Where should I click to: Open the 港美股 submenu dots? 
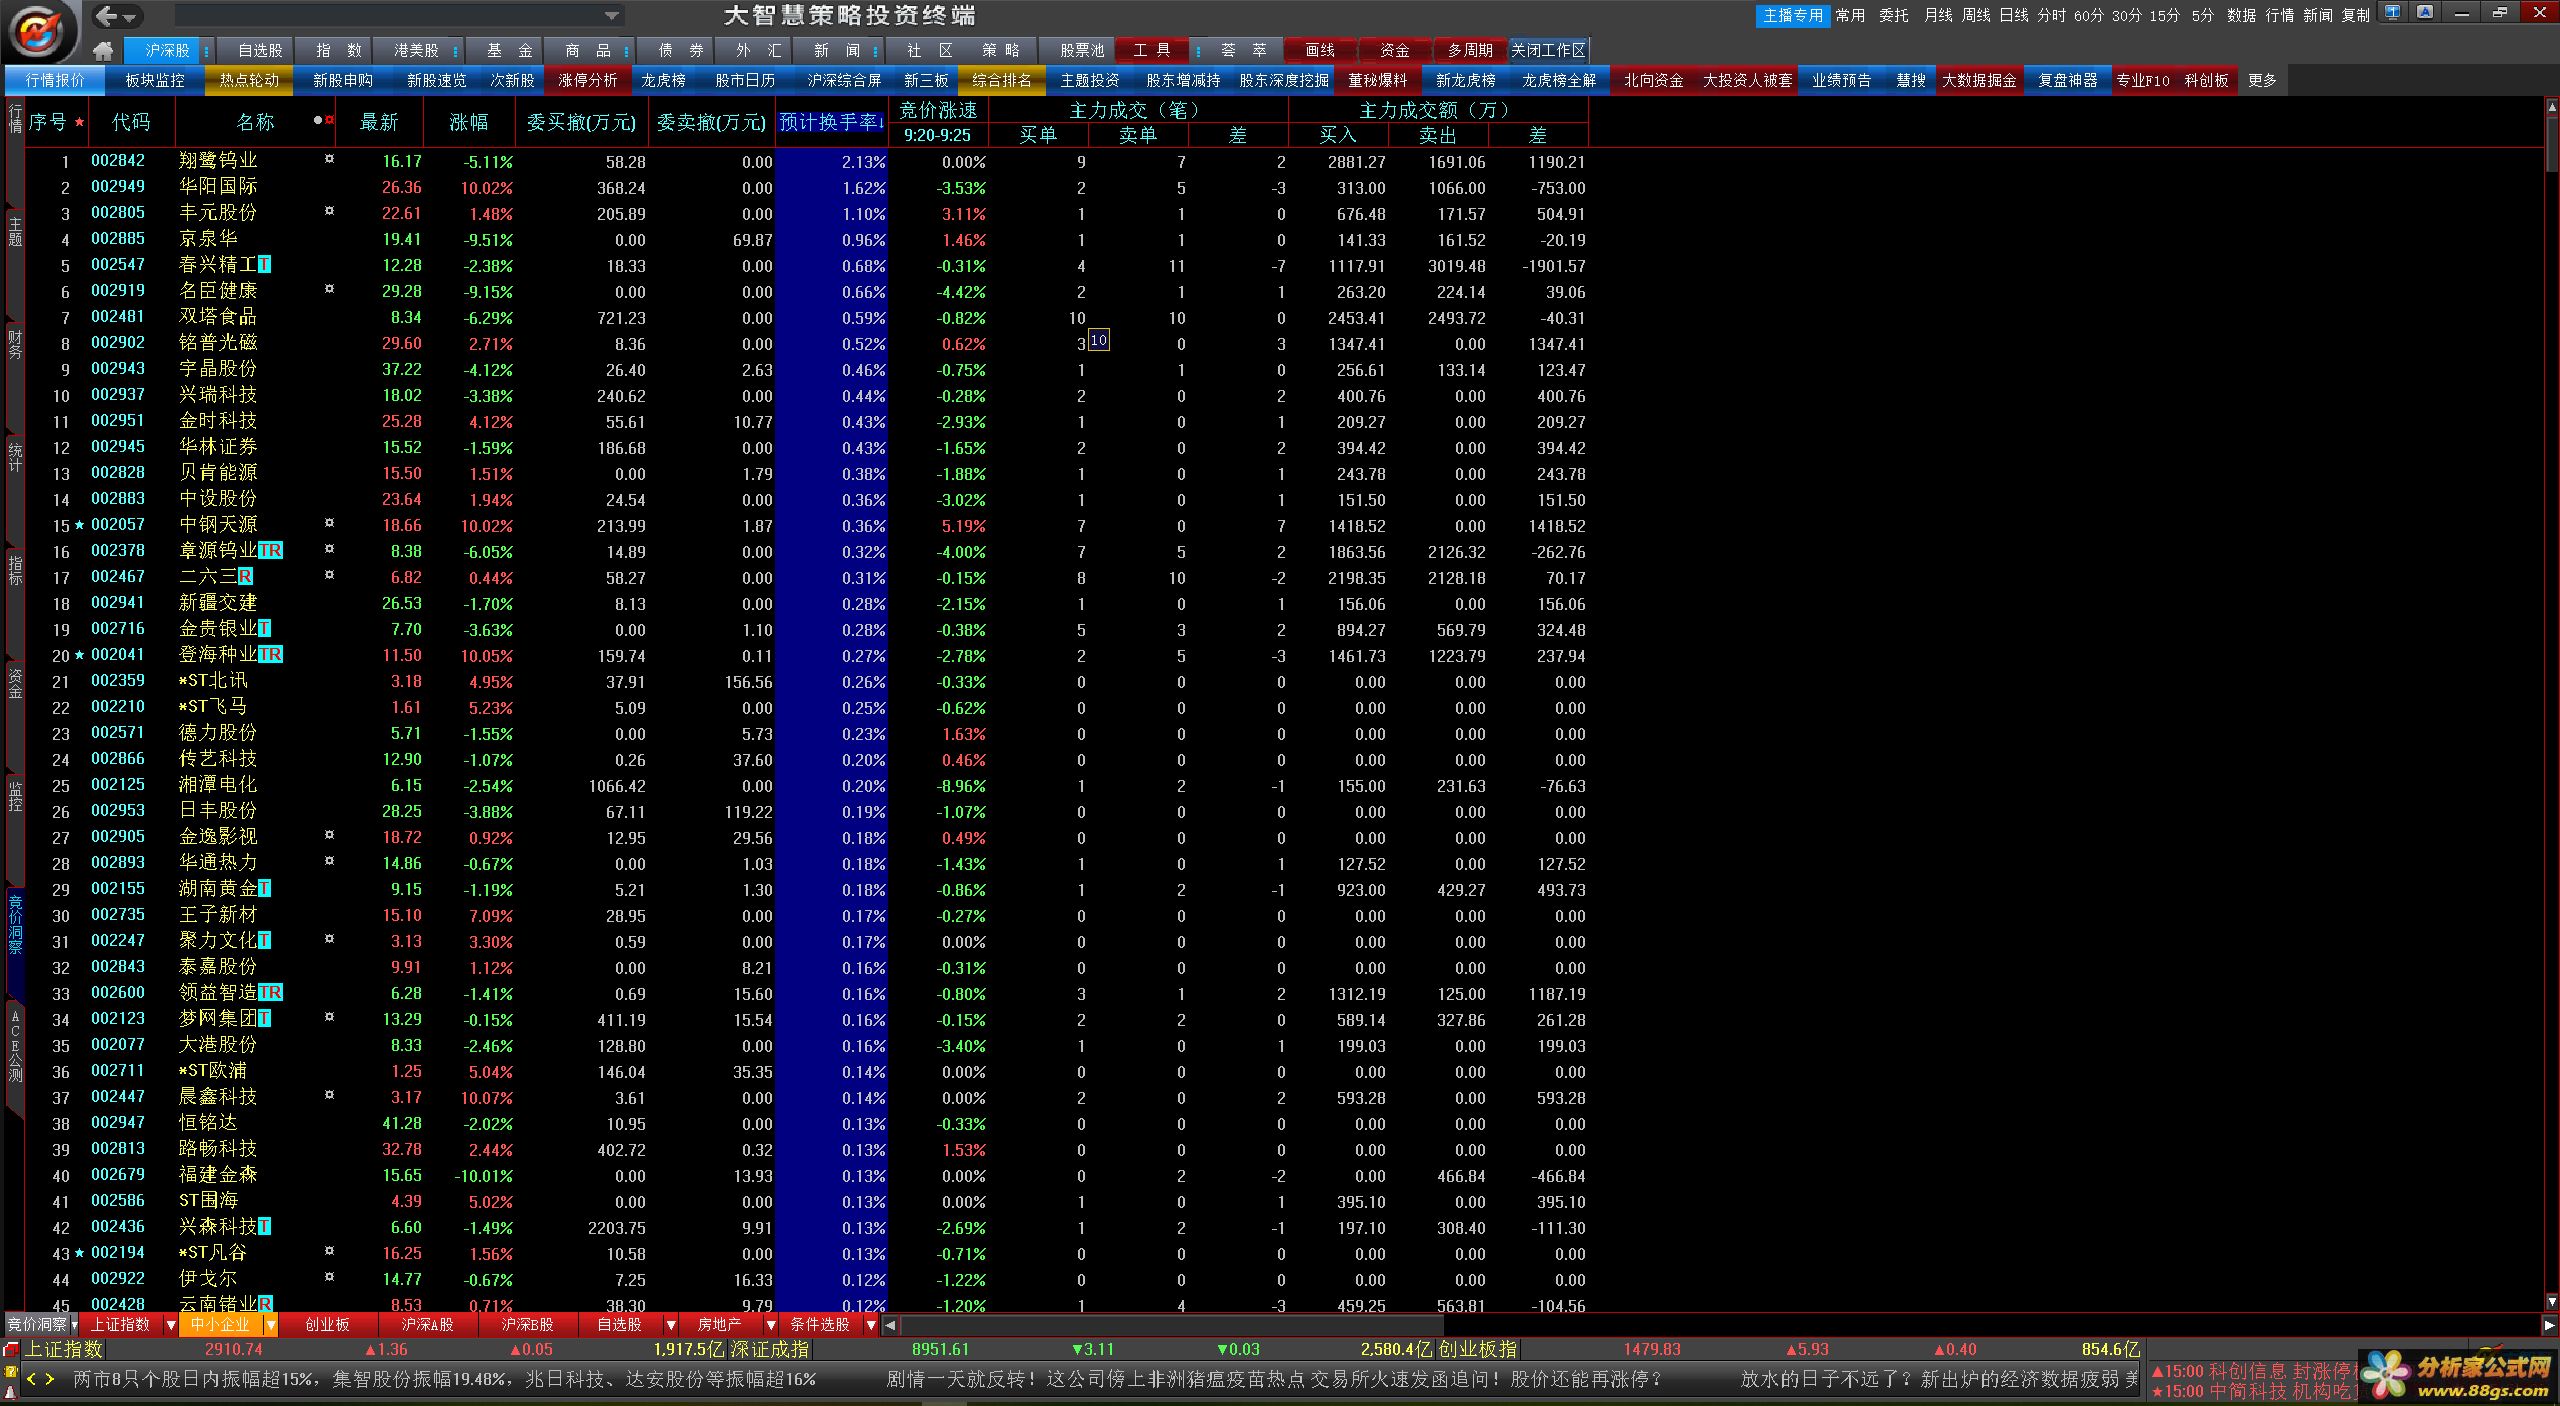tap(455, 50)
